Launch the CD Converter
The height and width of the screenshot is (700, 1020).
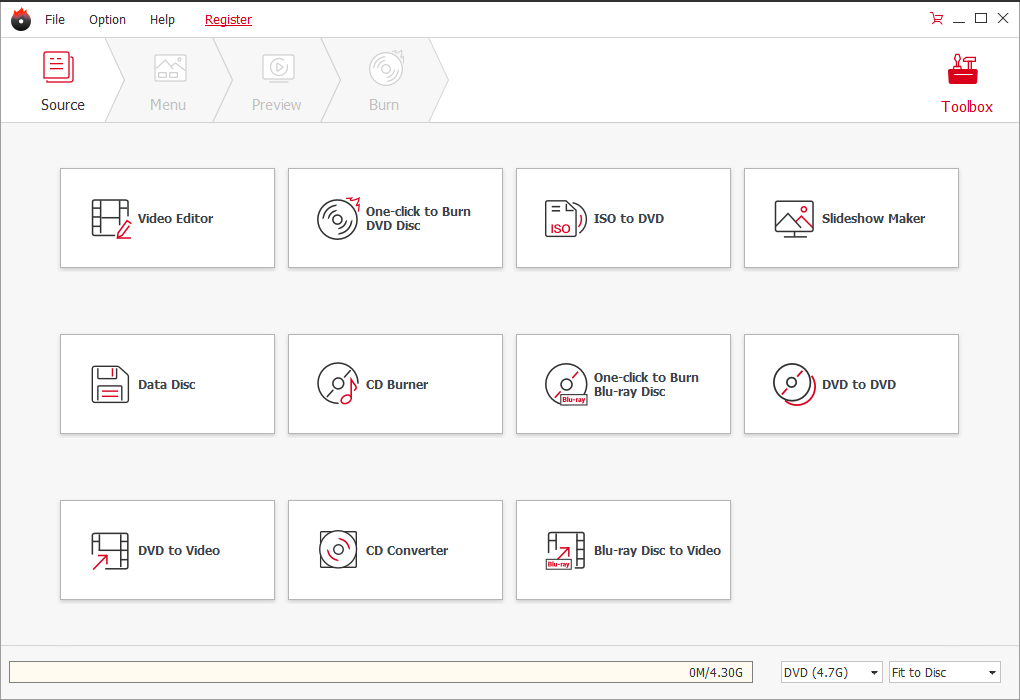click(395, 550)
